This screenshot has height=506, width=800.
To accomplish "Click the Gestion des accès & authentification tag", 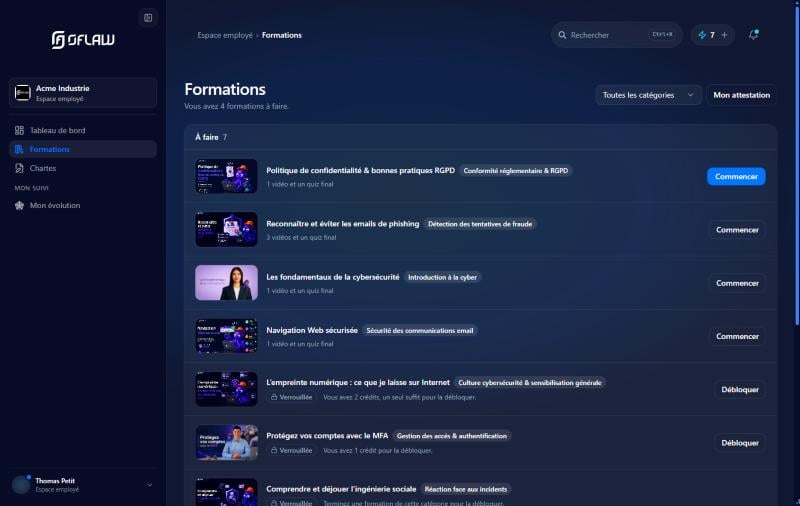I will pos(452,436).
